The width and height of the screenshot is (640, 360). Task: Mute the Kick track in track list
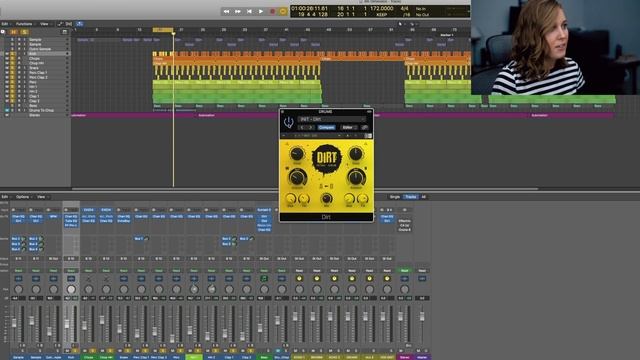coord(7,53)
